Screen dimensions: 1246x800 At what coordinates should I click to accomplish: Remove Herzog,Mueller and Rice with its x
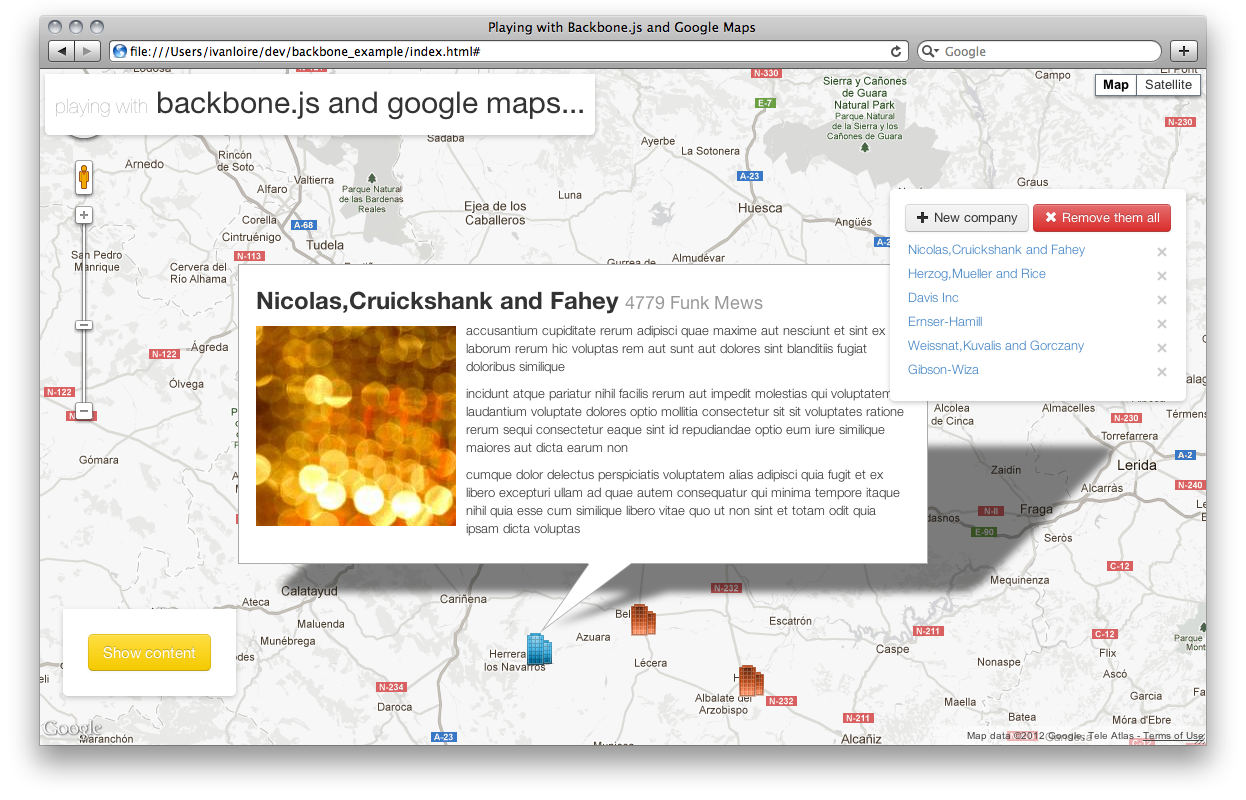tap(1162, 276)
